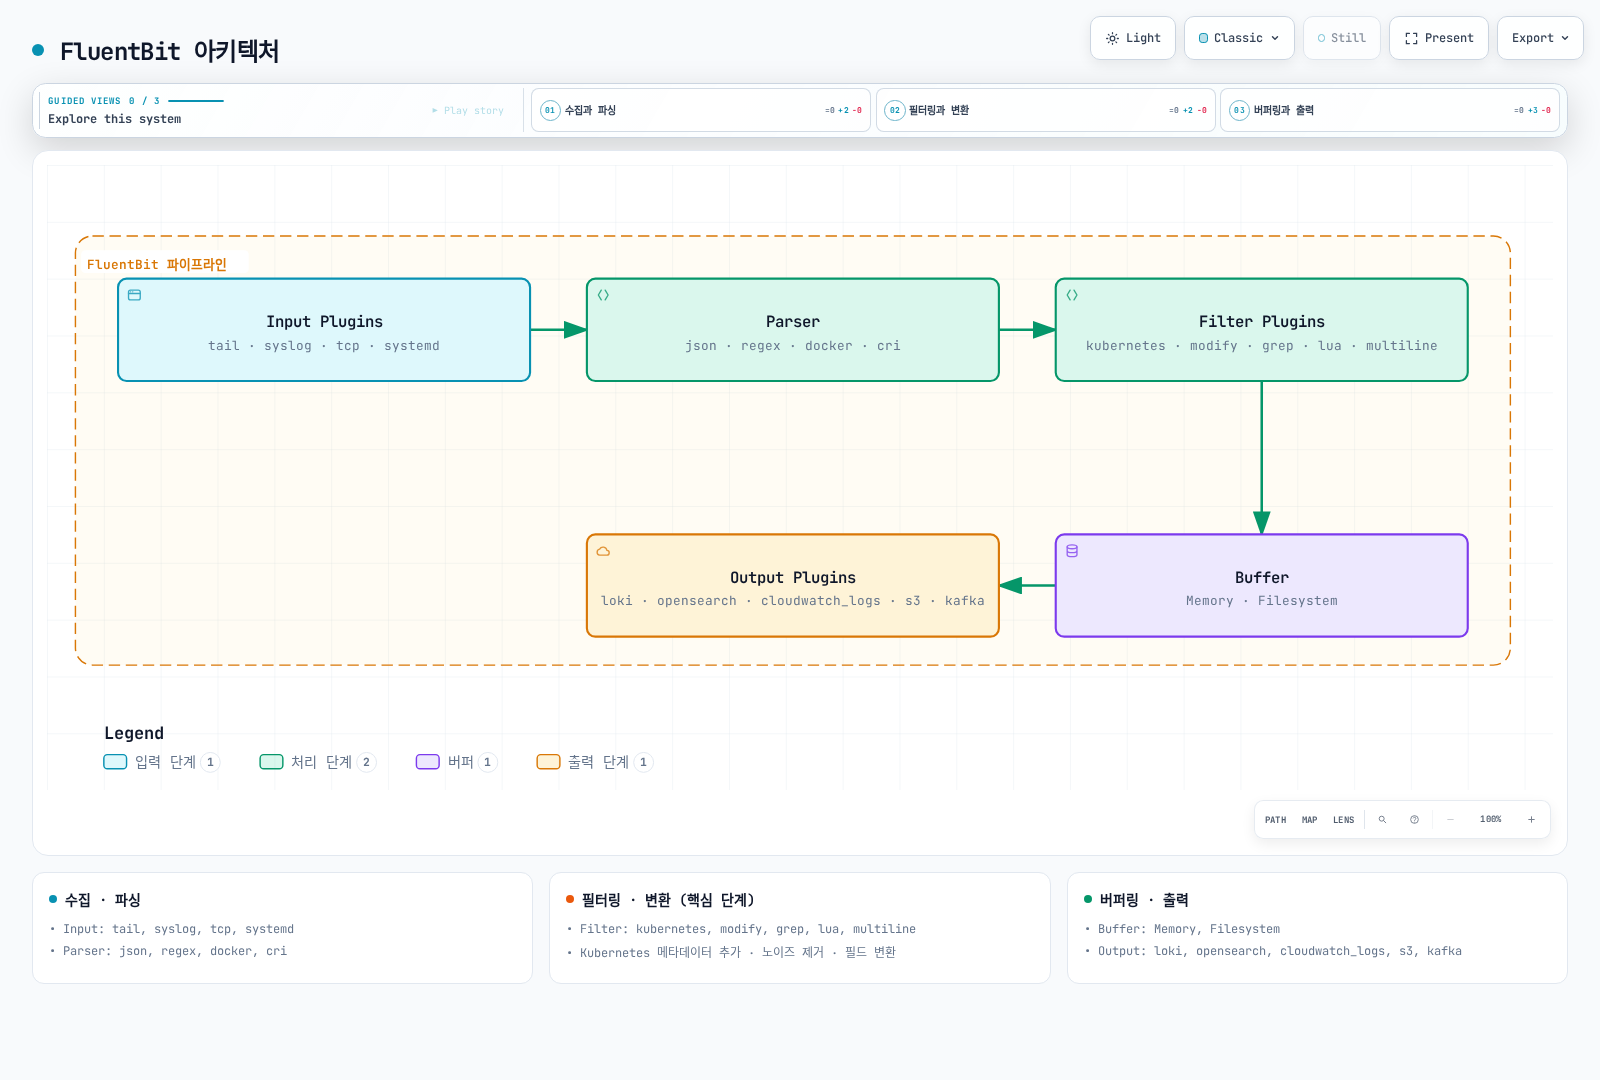Screen dimensions: 1600x1080
Task: Expand guided view 03 버퍼링과 출력
Action: [1390, 110]
